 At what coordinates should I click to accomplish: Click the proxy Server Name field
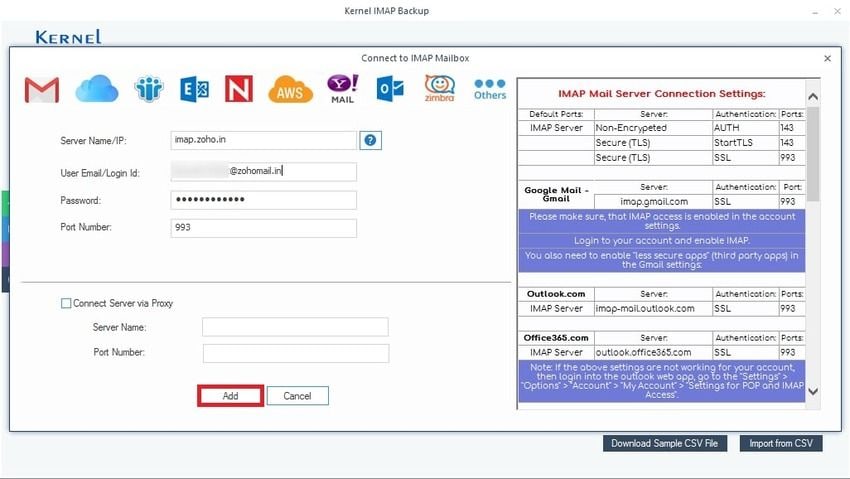pyautogui.click(x=295, y=327)
